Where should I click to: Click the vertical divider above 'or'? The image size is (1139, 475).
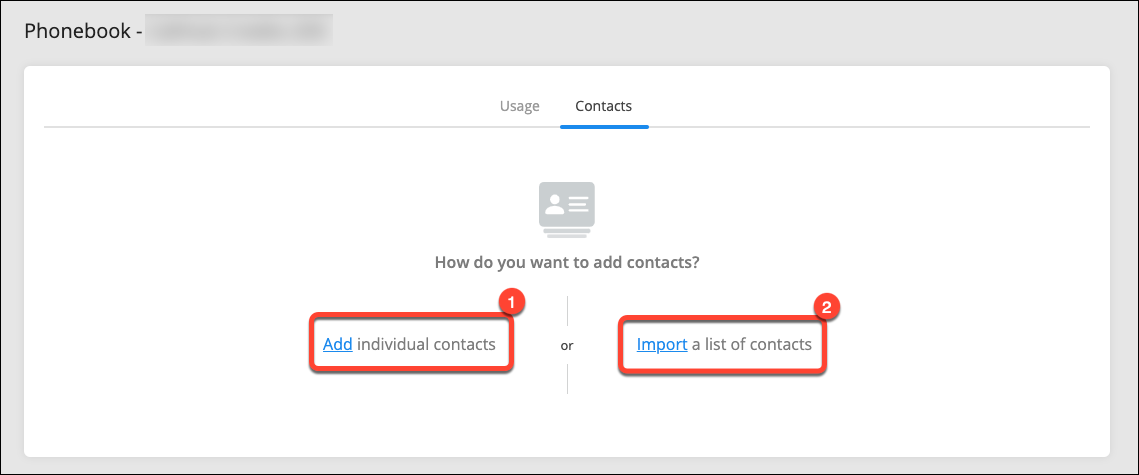(567, 311)
